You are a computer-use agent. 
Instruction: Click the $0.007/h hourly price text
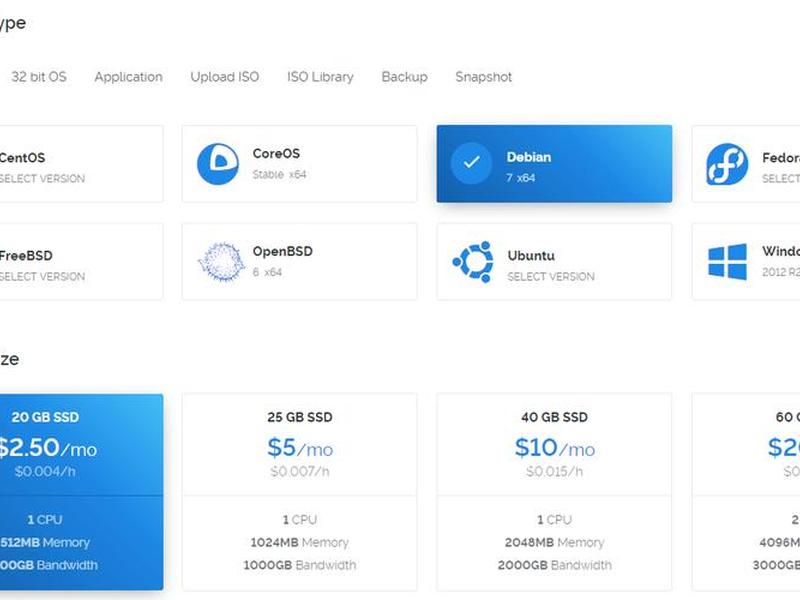pyautogui.click(x=300, y=471)
